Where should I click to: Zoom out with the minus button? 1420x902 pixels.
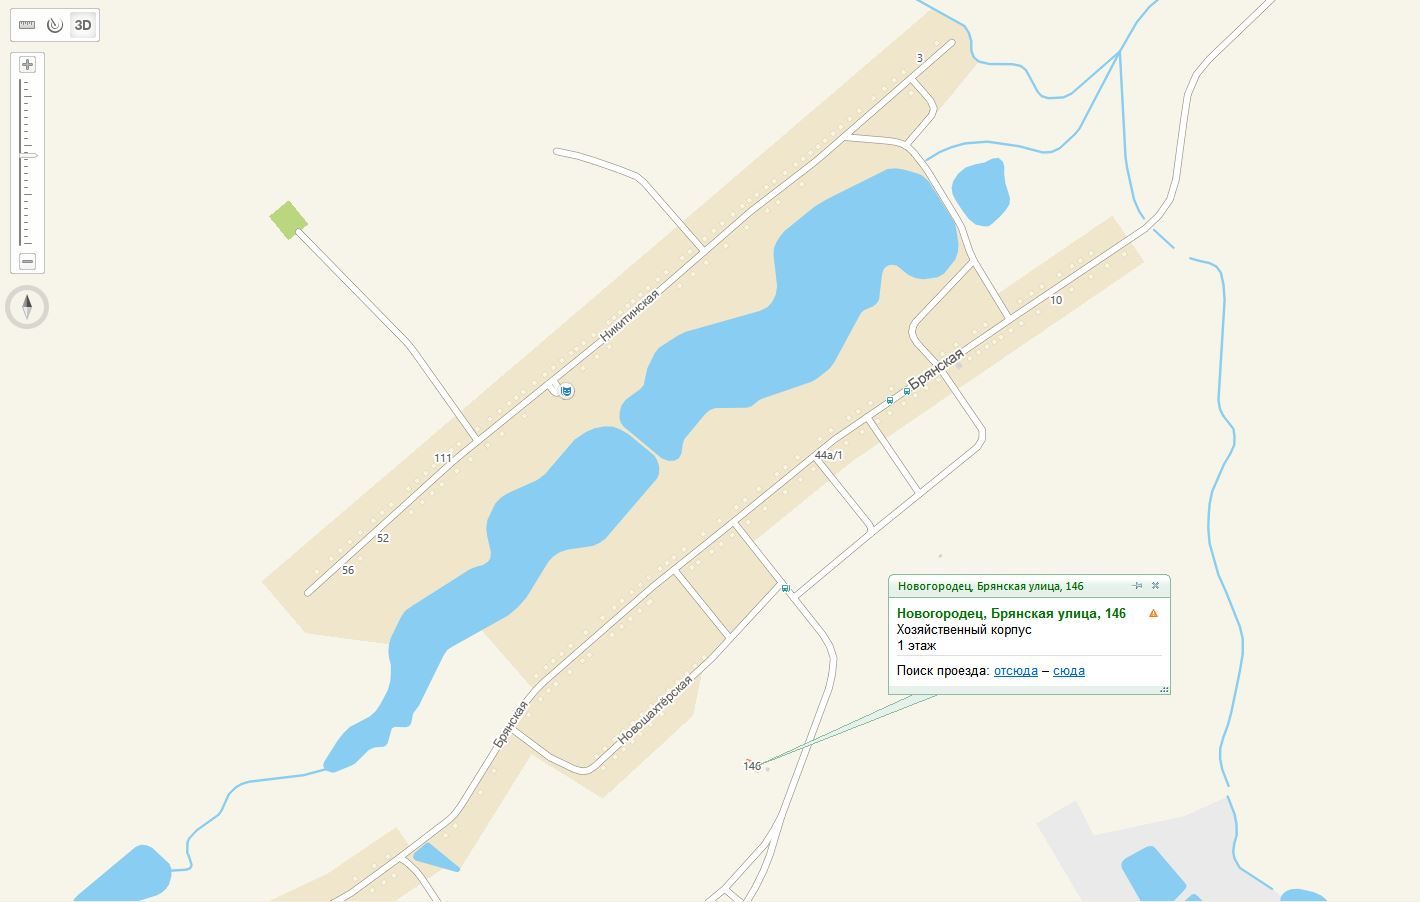[x=27, y=261]
